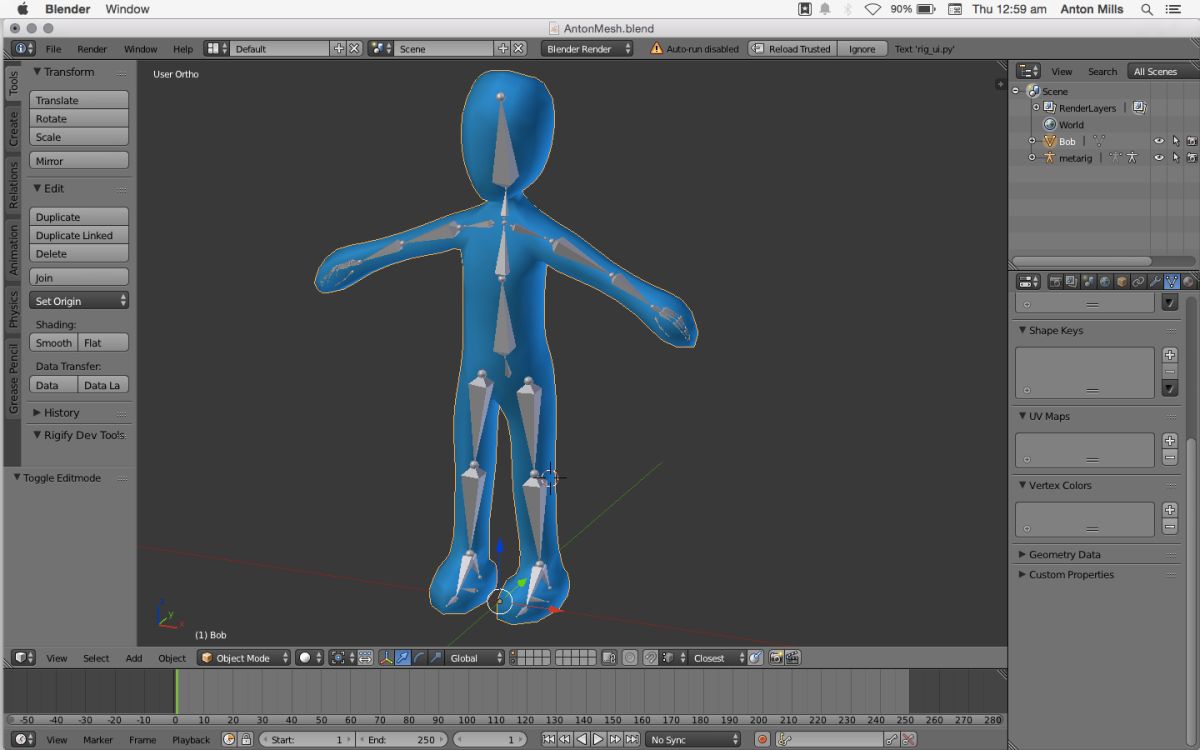Select the translate manipulator arrow icon
The height and width of the screenshot is (750, 1200).
tap(403, 658)
